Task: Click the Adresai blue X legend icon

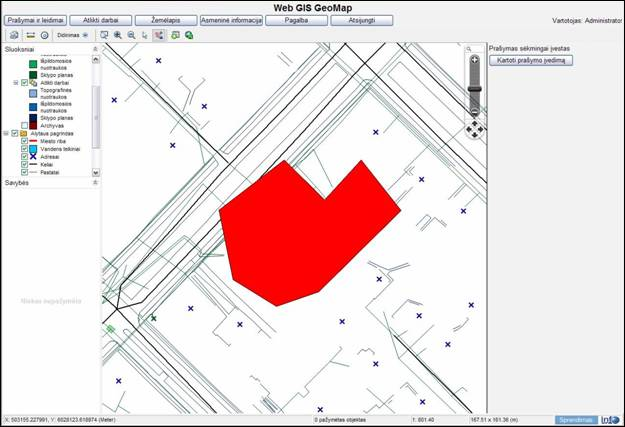Action: point(33,157)
